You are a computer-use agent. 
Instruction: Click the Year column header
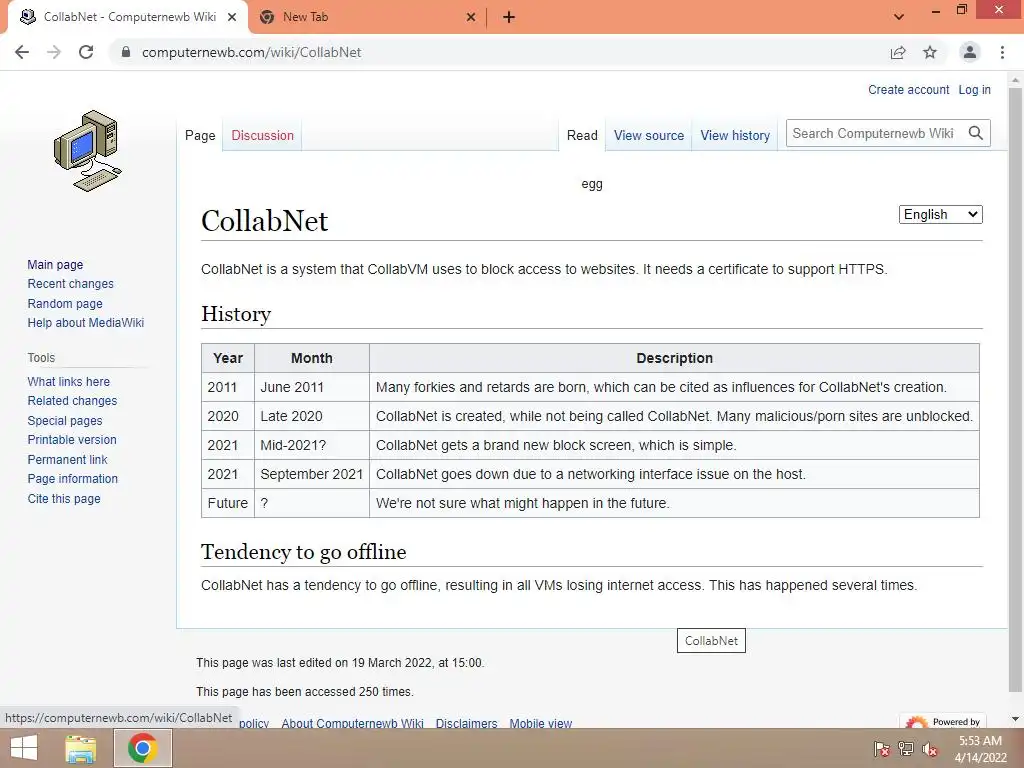click(228, 358)
